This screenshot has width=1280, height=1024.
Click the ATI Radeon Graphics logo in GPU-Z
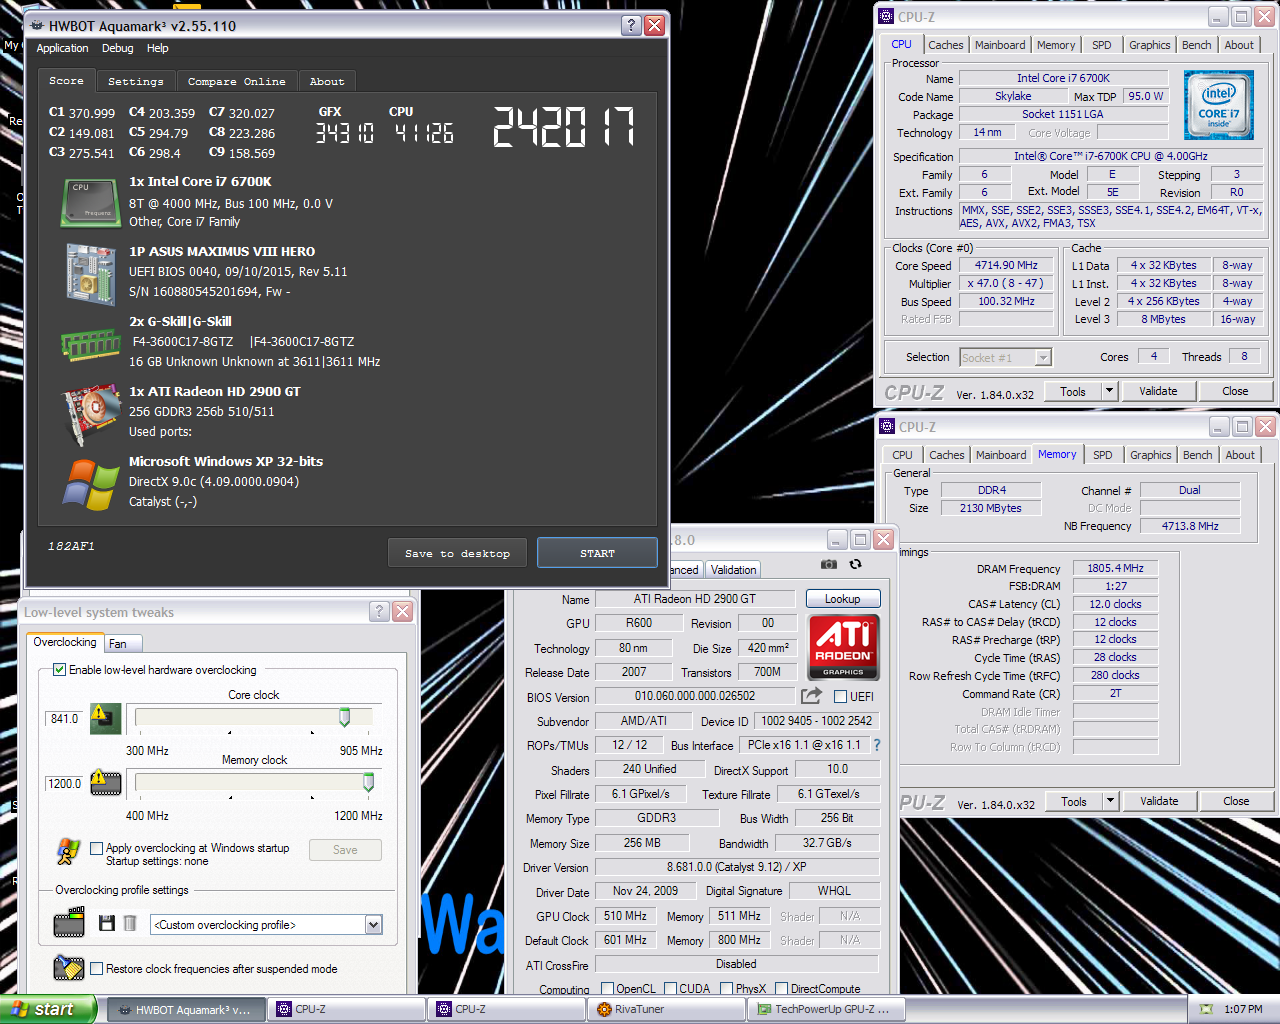click(x=843, y=646)
